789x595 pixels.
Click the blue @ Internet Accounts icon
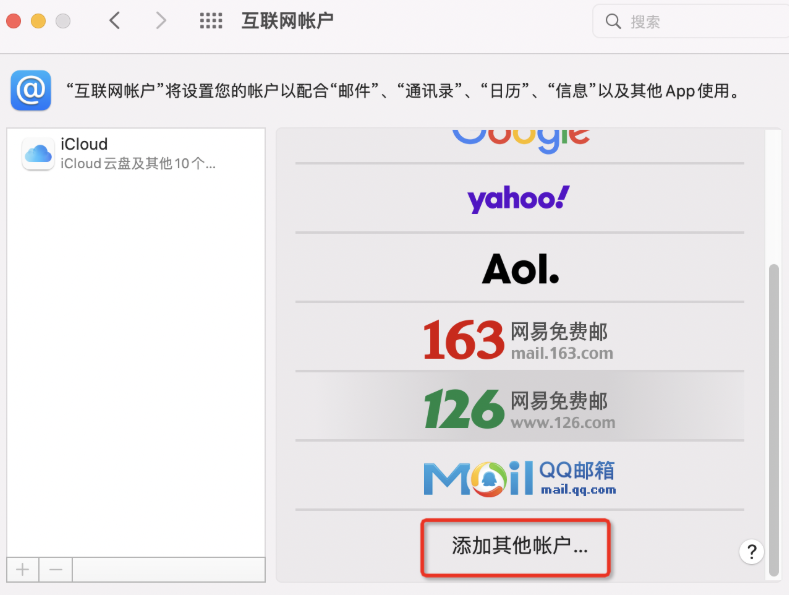31,90
